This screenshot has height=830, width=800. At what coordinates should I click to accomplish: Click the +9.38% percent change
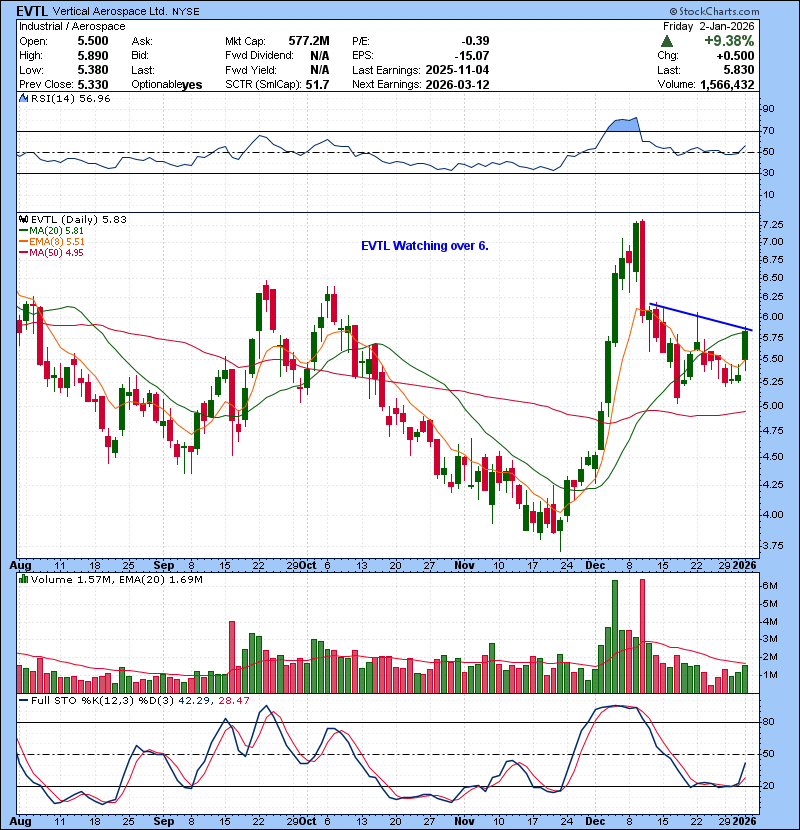pyautogui.click(x=729, y=41)
